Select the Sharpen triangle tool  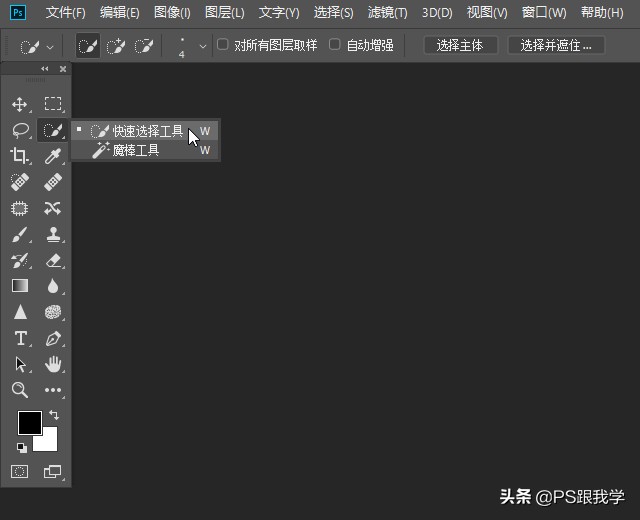[x=20, y=312]
